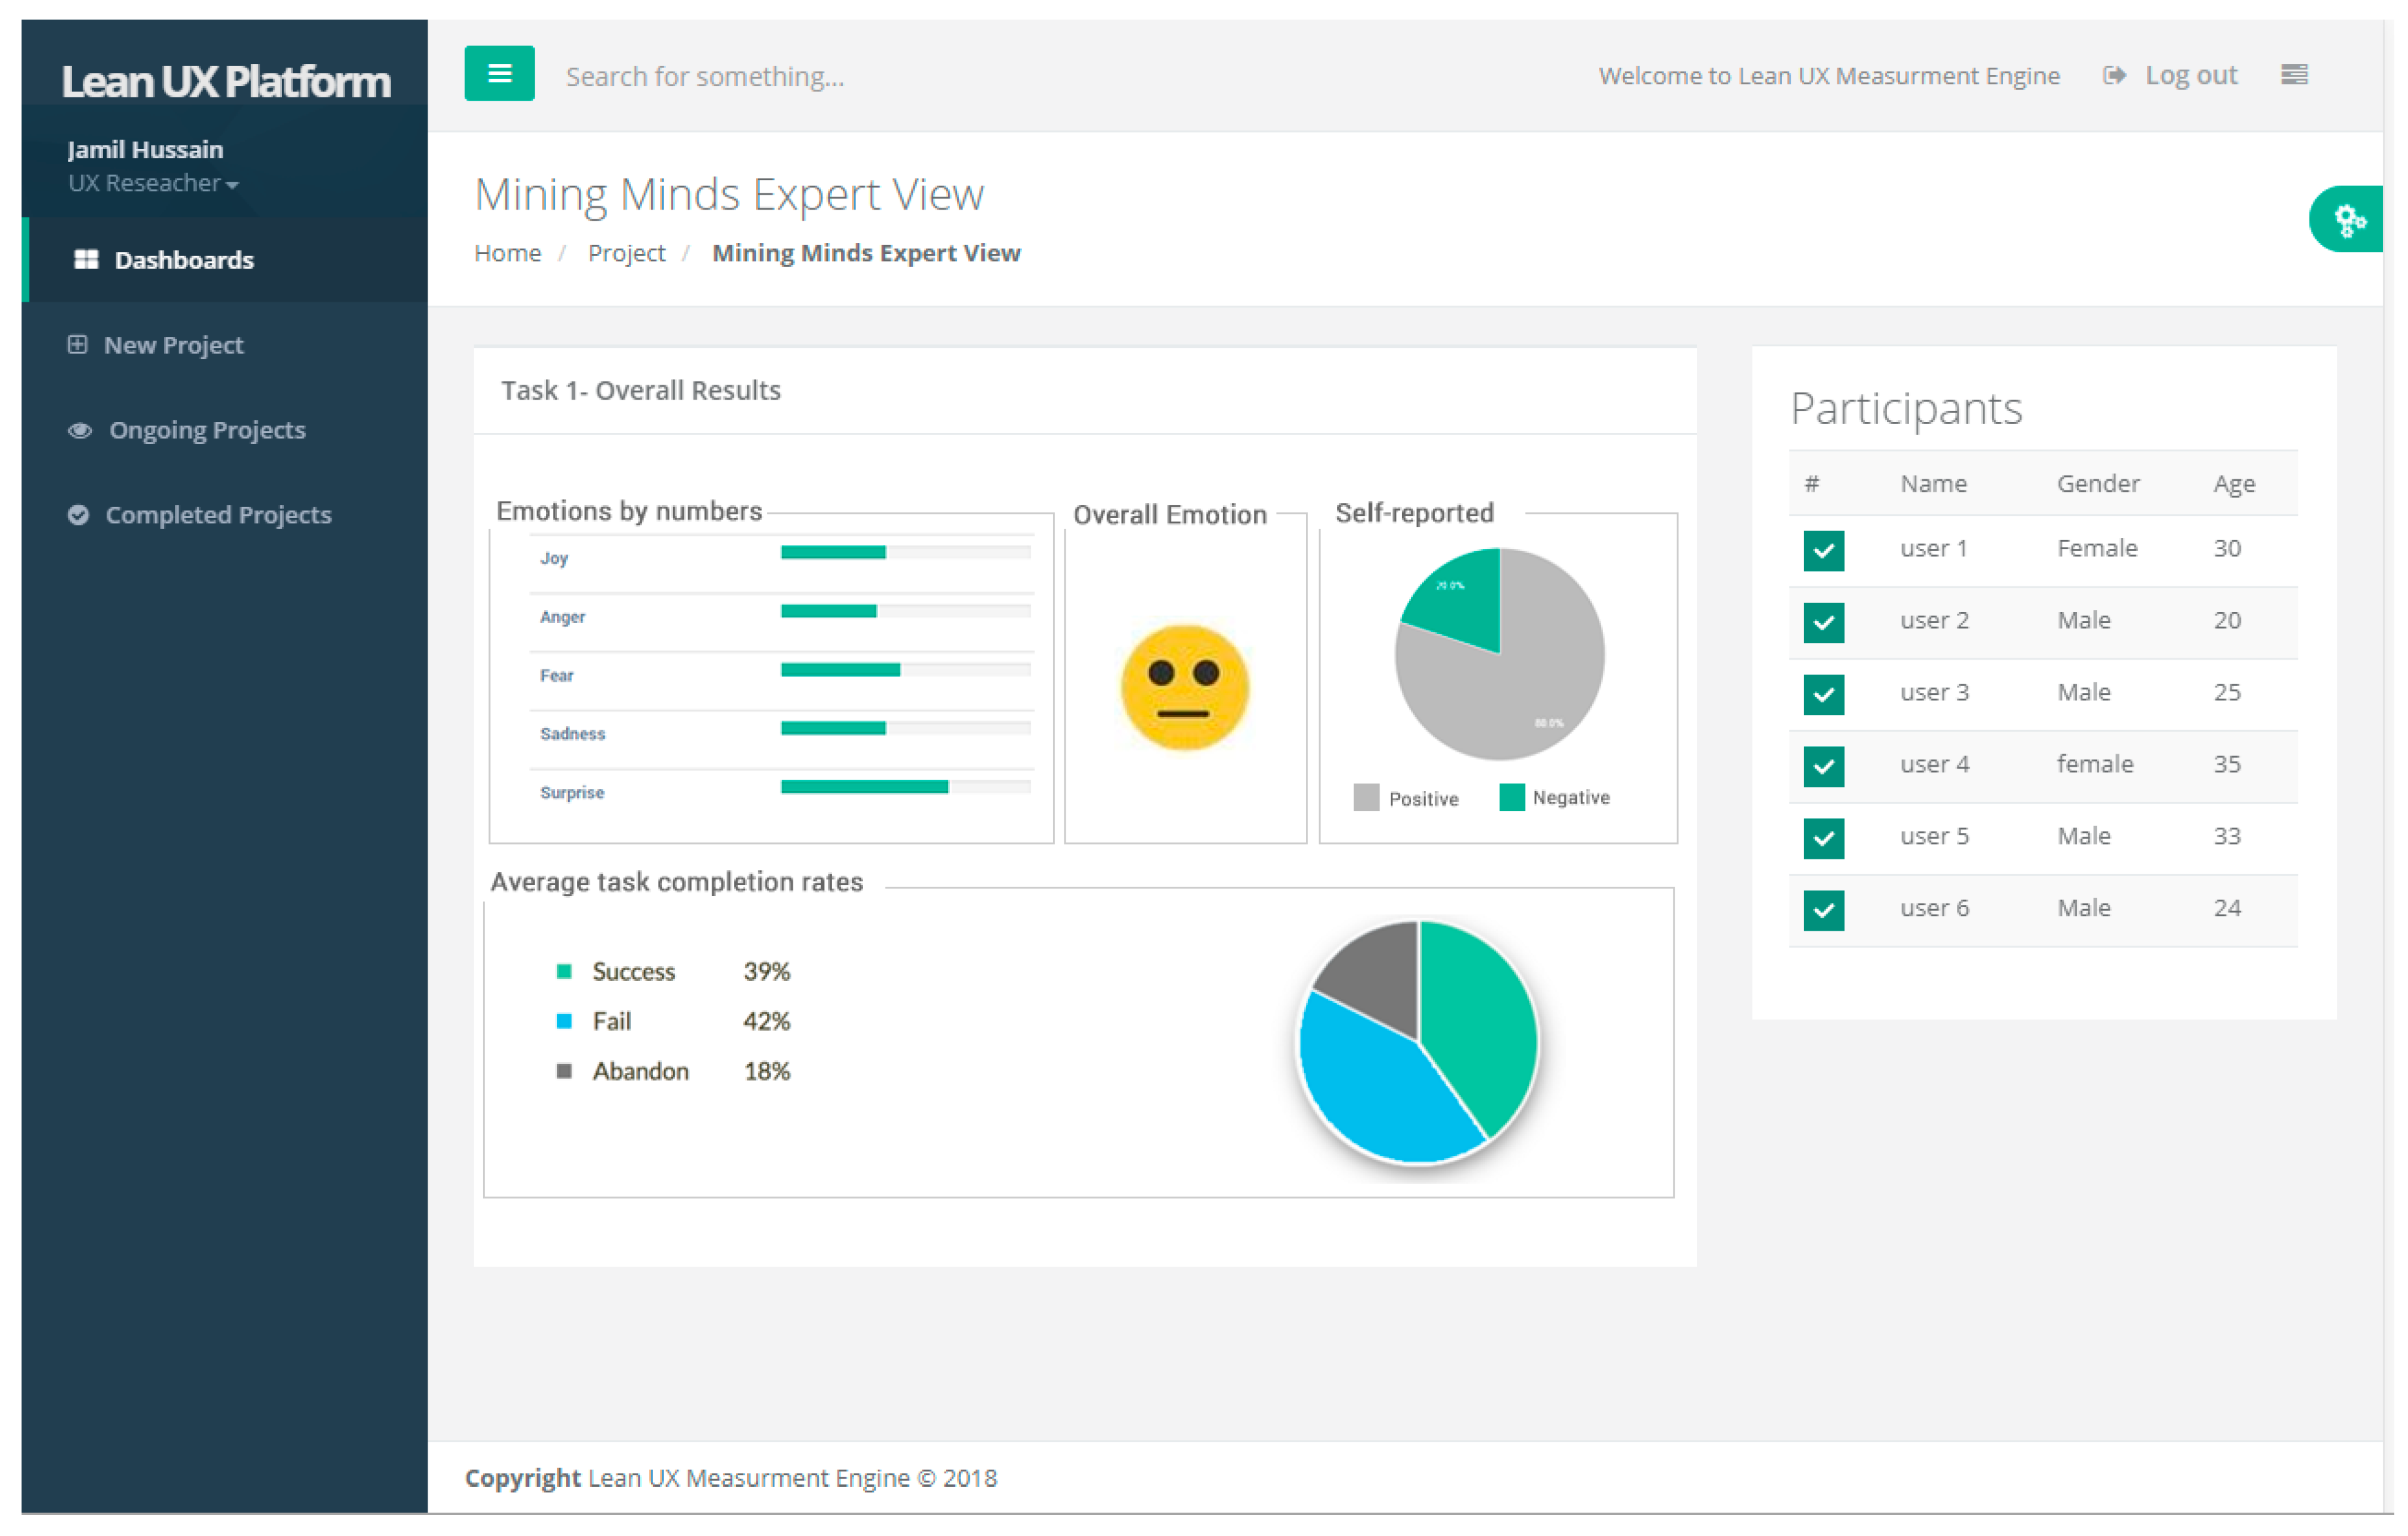The image size is (2408, 1536).
Task: Click the Anger emotion progress bar
Action: [906, 611]
